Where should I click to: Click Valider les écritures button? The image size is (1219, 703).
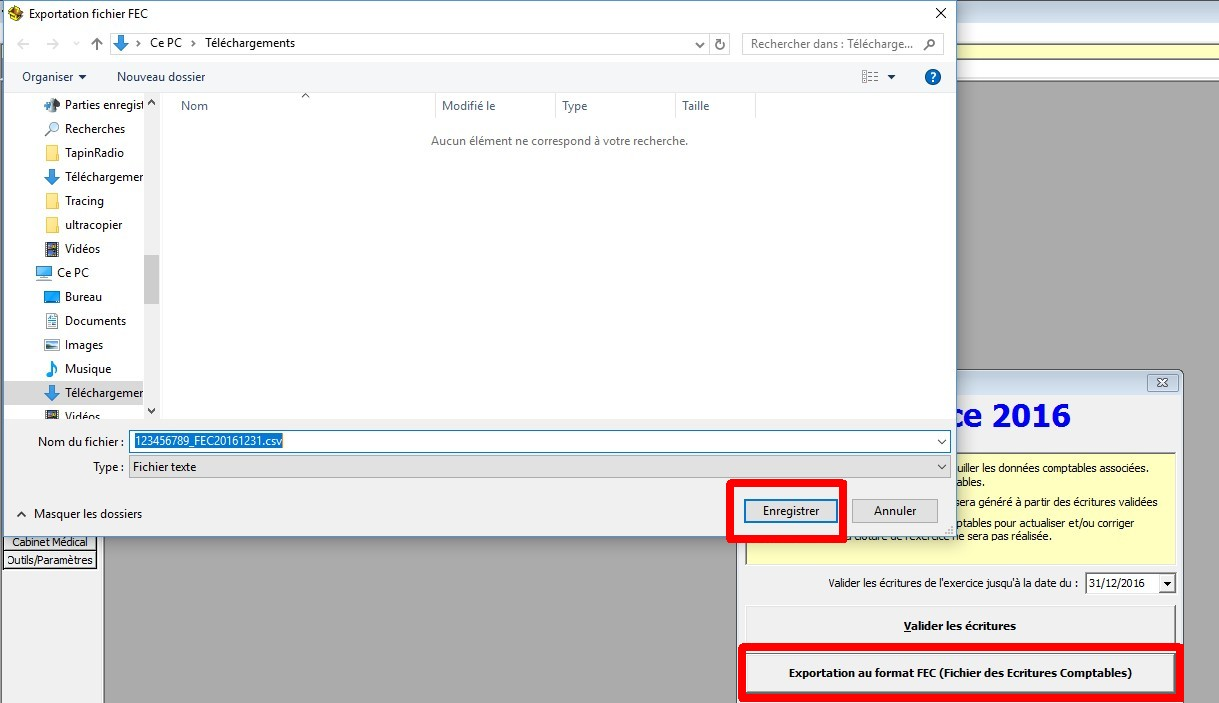click(959, 626)
